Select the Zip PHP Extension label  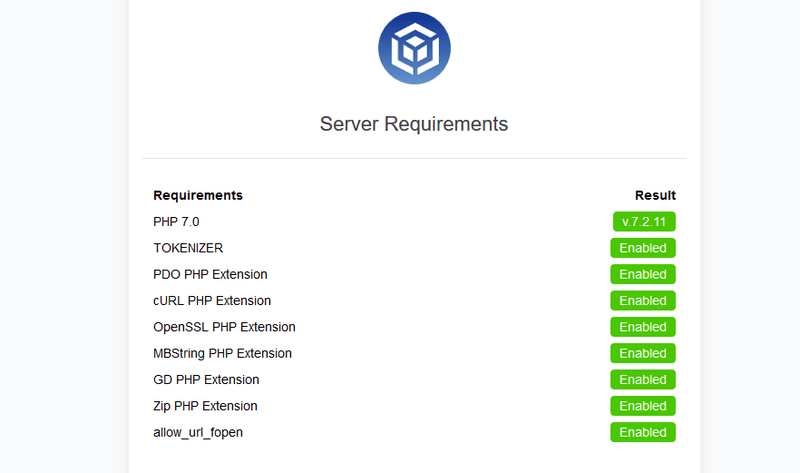205,406
